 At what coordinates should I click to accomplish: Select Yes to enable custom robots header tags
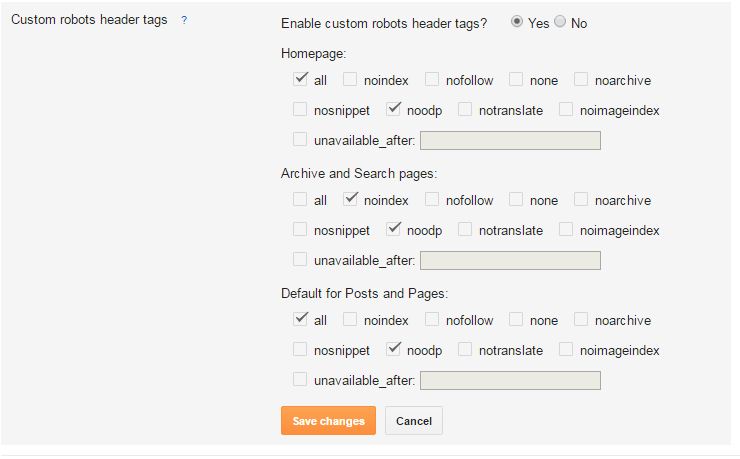517,21
